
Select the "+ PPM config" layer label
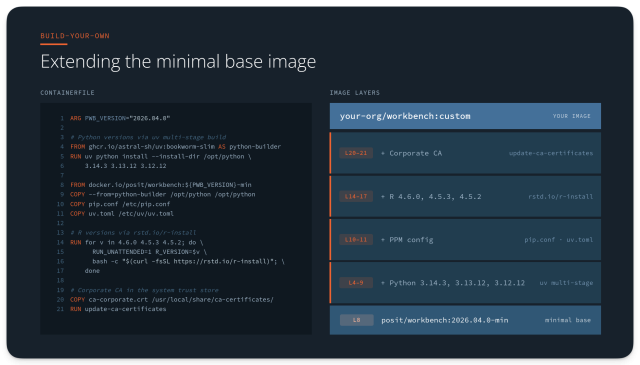click(407, 240)
